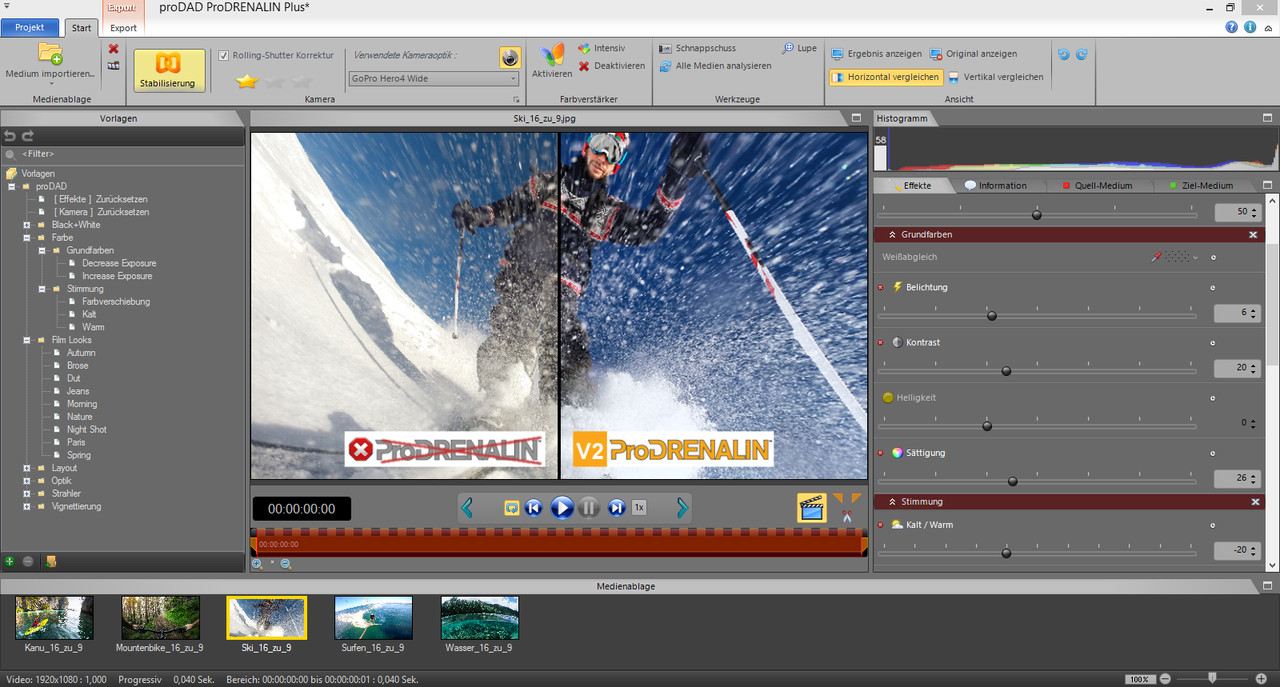Open the Quell-Medium tab
The width and height of the screenshot is (1280, 687).
pyautogui.click(x=1097, y=185)
